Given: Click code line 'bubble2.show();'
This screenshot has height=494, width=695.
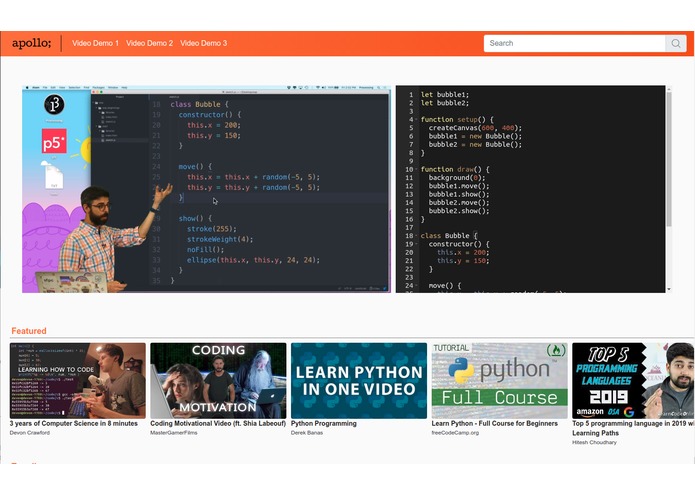Looking at the screenshot, I should click(459, 211).
